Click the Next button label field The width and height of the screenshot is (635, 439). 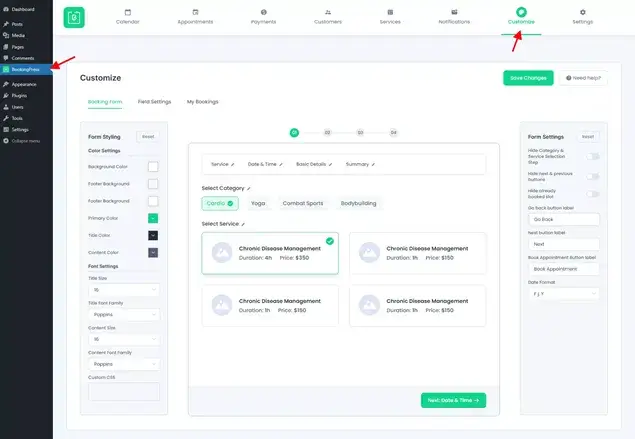pyautogui.click(x=564, y=244)
